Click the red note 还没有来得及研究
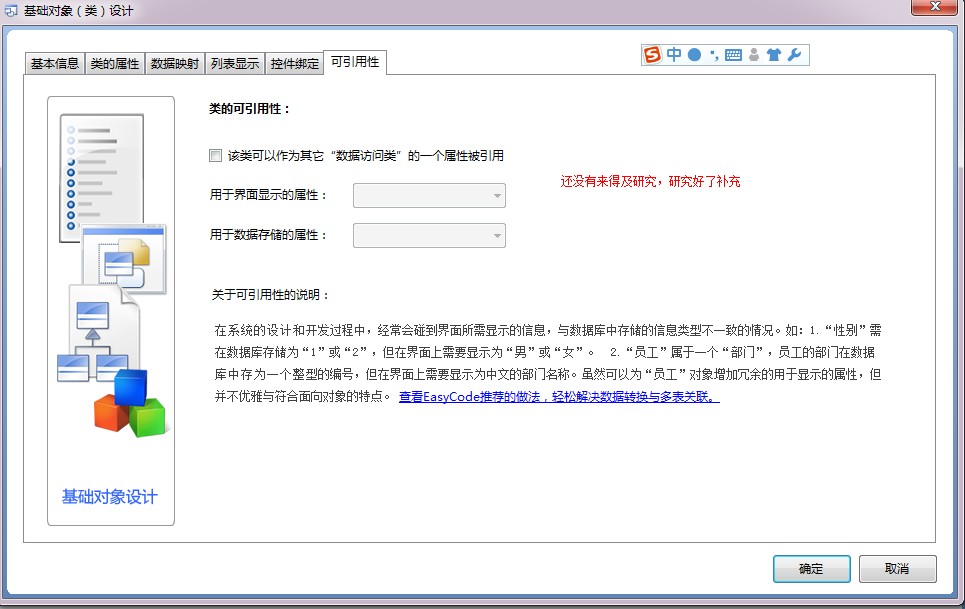The width and height of the screenshot is (965, 609). coord(650,181)
